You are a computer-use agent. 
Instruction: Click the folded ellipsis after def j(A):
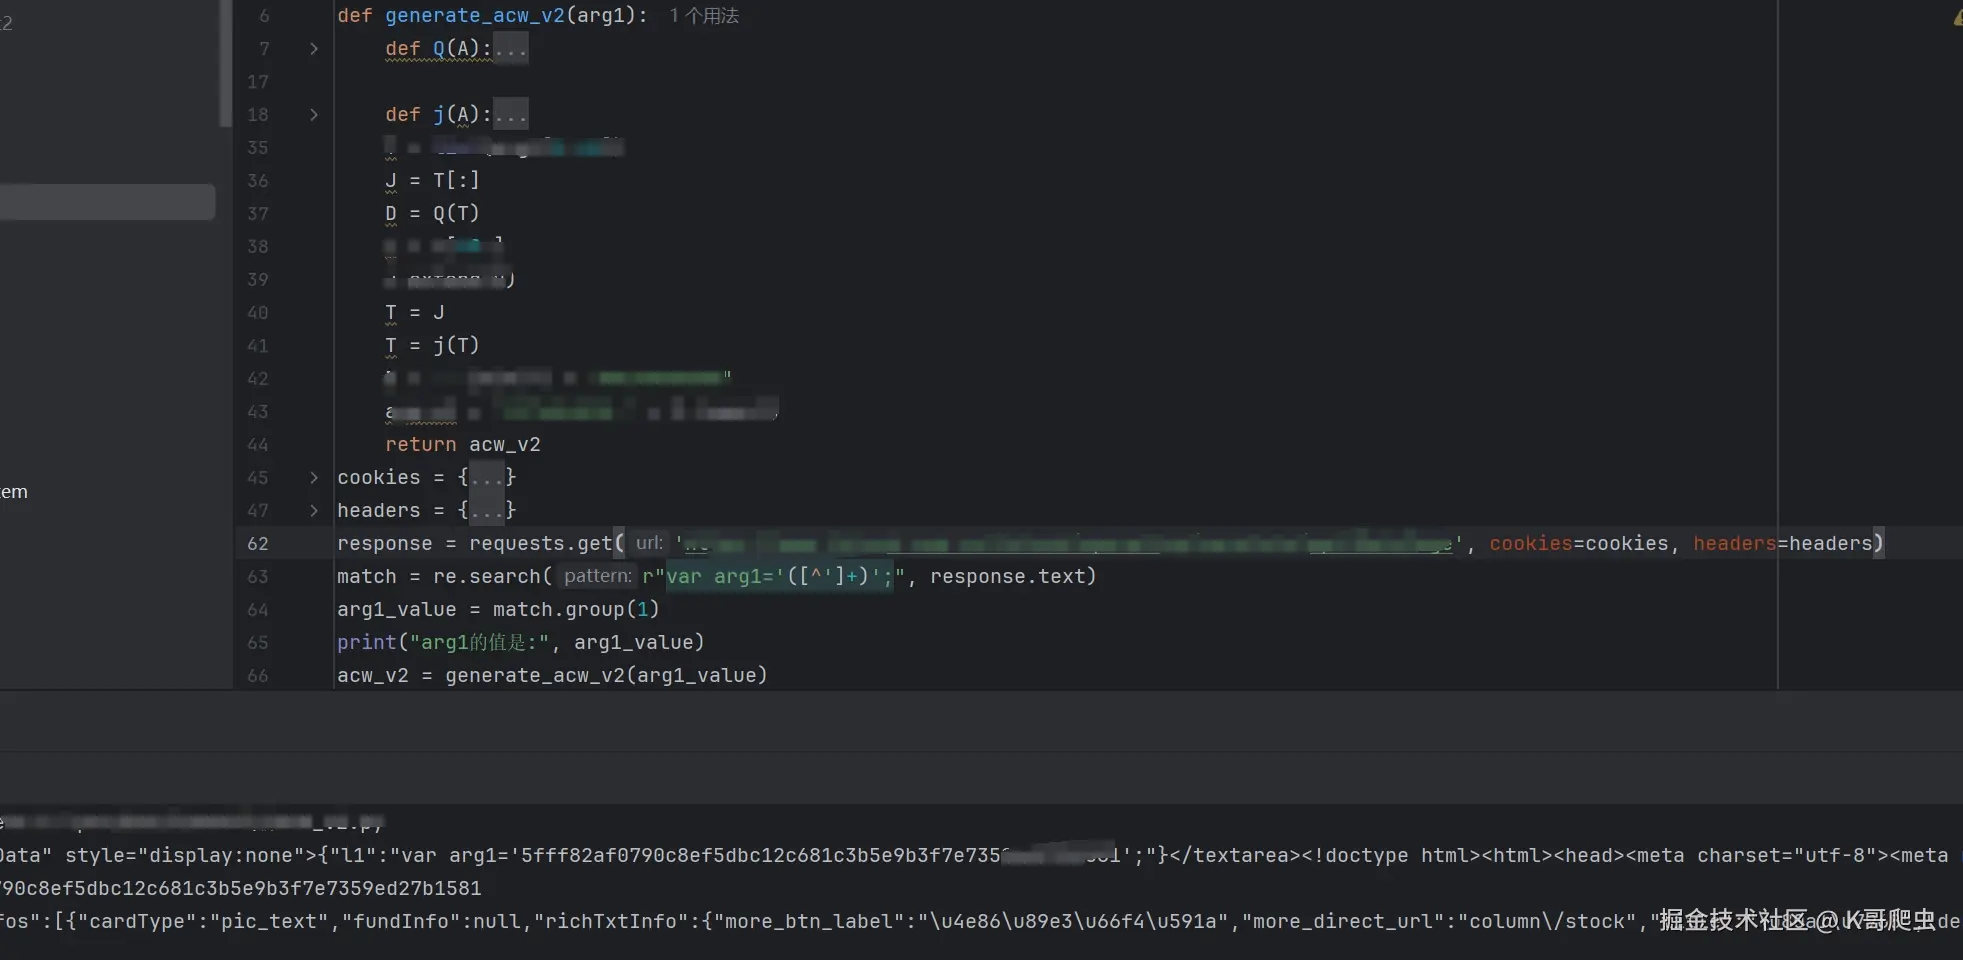click(510, 115)
